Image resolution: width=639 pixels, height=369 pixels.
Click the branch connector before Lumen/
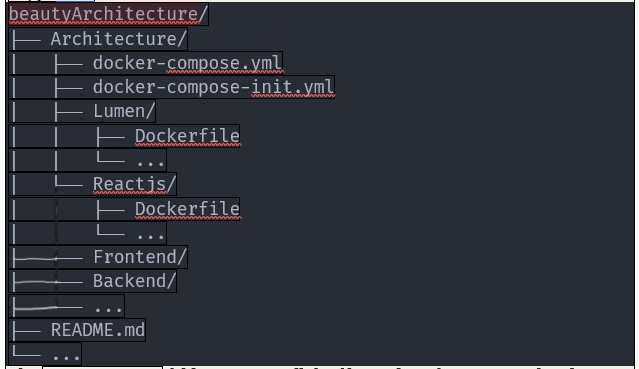[x=68, y=112]
